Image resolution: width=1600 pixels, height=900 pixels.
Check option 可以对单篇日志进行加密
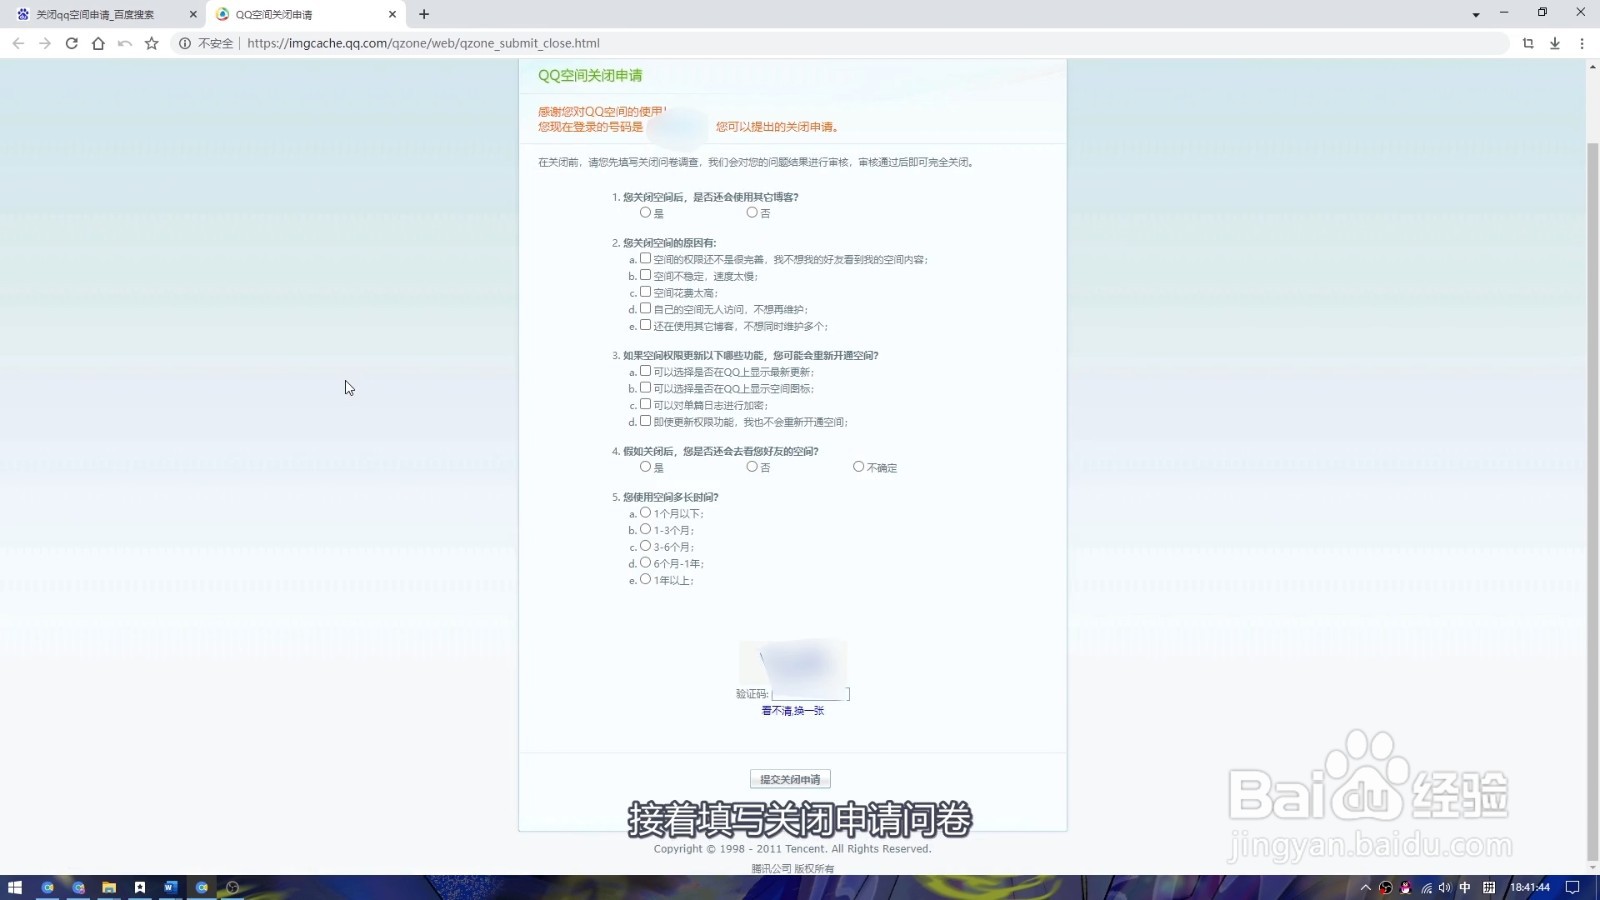tap(645, 404)
